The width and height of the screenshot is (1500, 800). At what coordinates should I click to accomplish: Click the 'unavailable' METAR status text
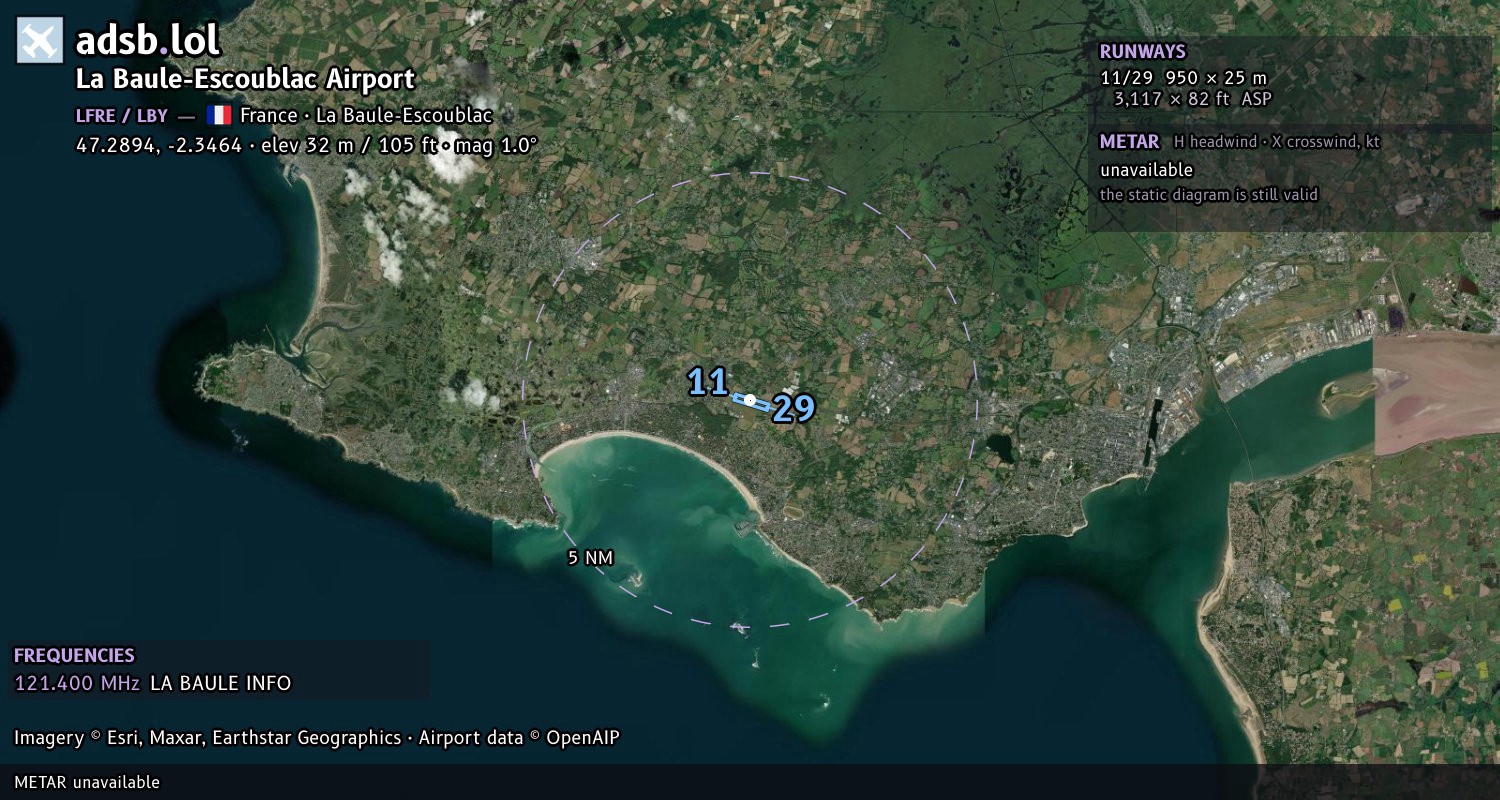(1146, 170)
